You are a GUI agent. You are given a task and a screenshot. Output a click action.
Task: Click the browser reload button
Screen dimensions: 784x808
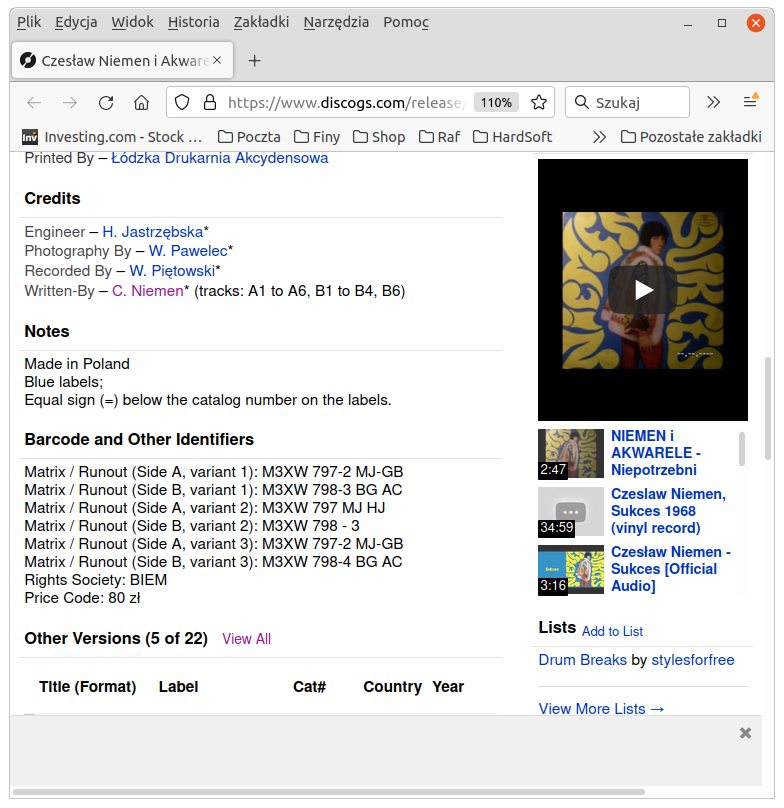click(x=105, y=102)
